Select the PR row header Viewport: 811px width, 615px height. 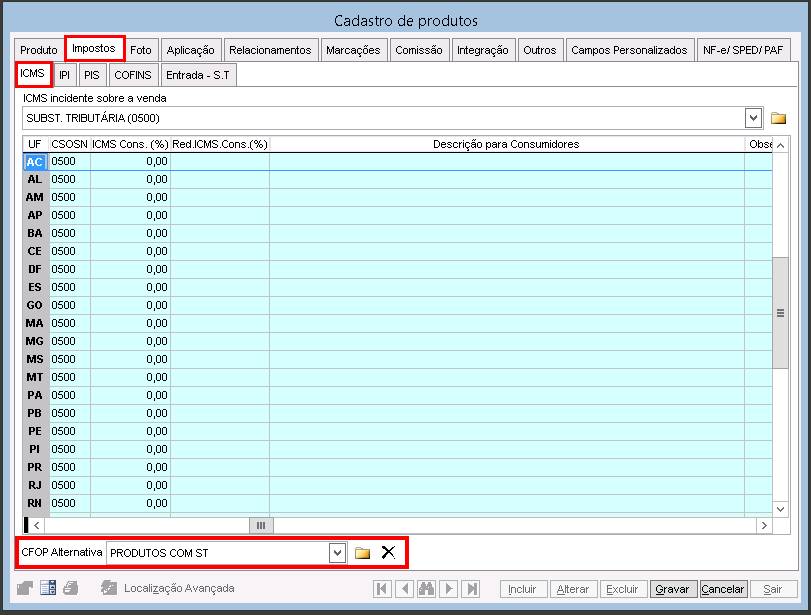(35, 467)
